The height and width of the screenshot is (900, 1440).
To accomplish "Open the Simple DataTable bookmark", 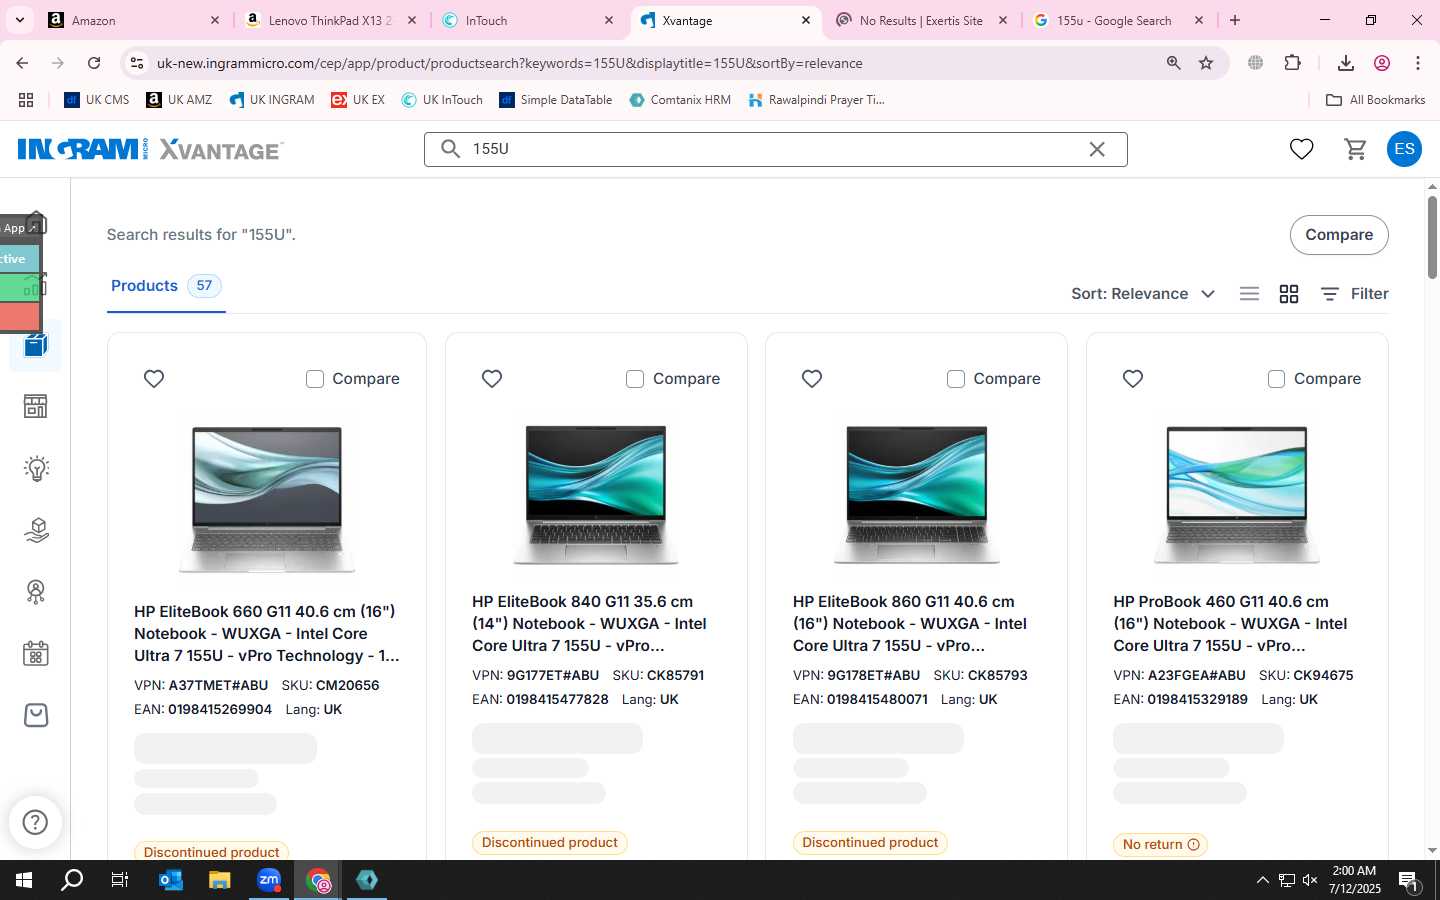I will [x=556, y=100].
